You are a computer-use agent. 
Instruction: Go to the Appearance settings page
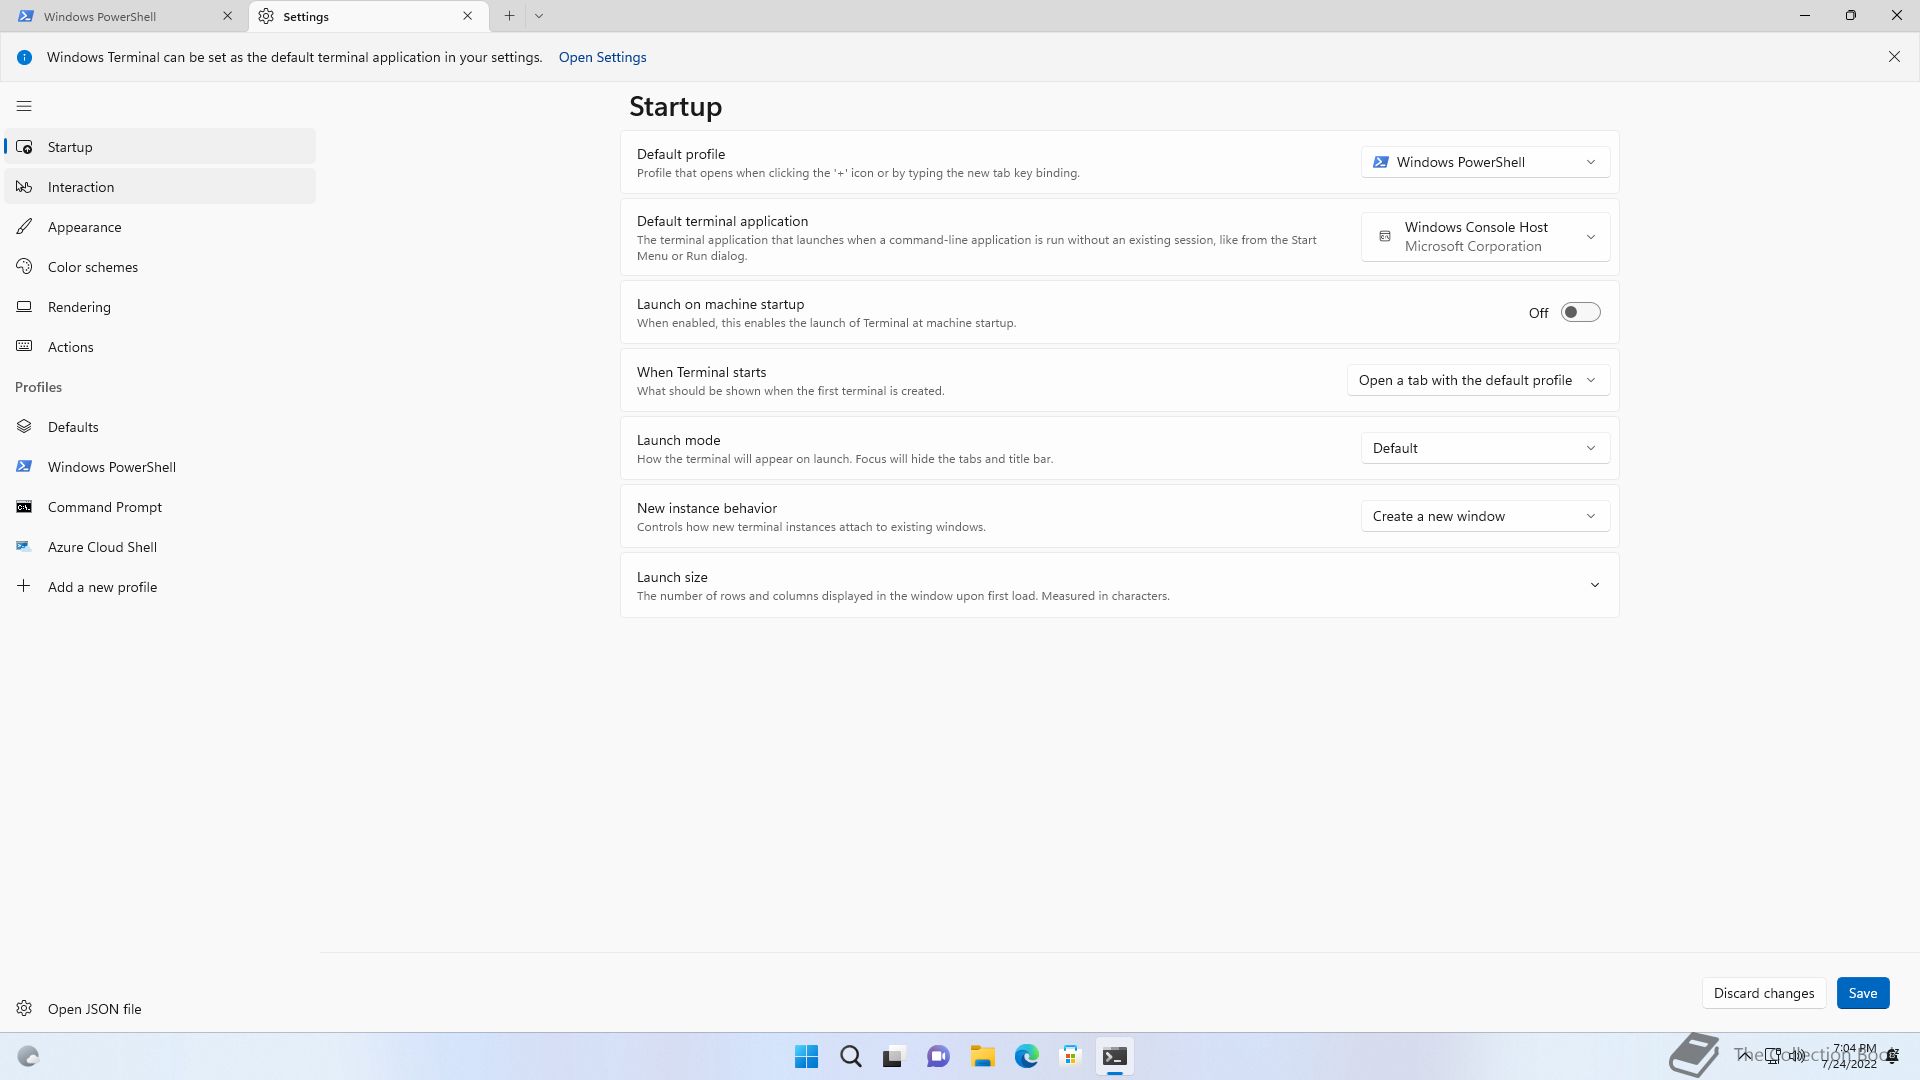[160, 227]
